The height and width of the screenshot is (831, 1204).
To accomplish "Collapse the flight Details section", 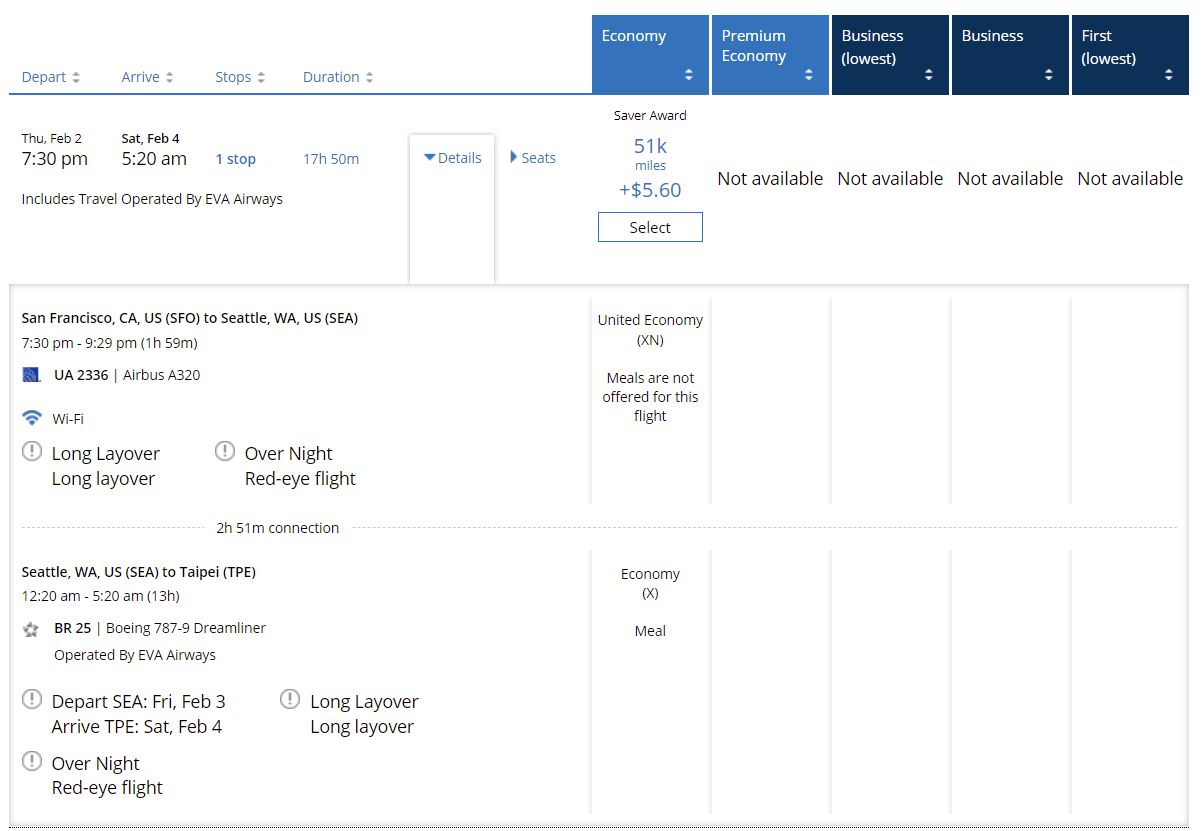I will click(x=452, y=158).
